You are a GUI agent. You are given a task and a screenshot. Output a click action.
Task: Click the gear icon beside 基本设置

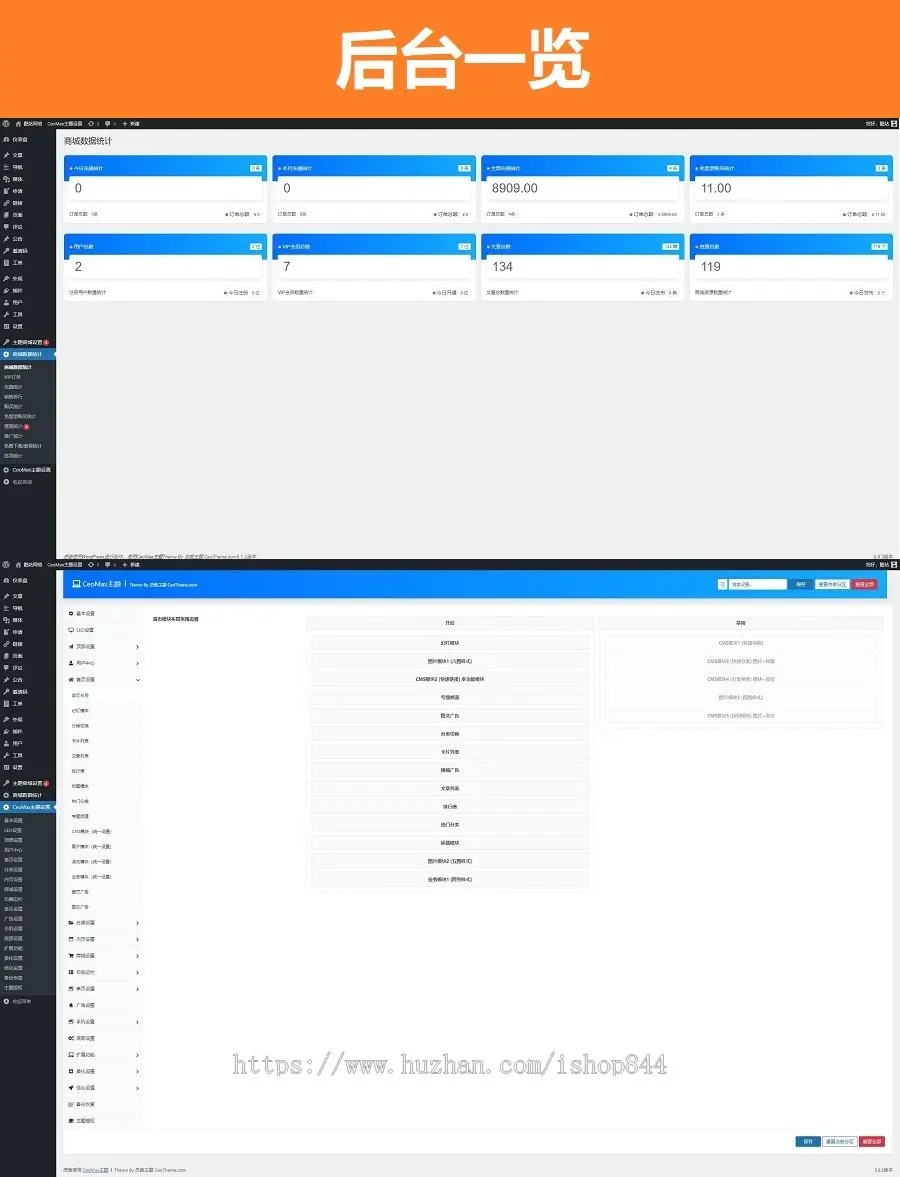(x=71, y=613)
